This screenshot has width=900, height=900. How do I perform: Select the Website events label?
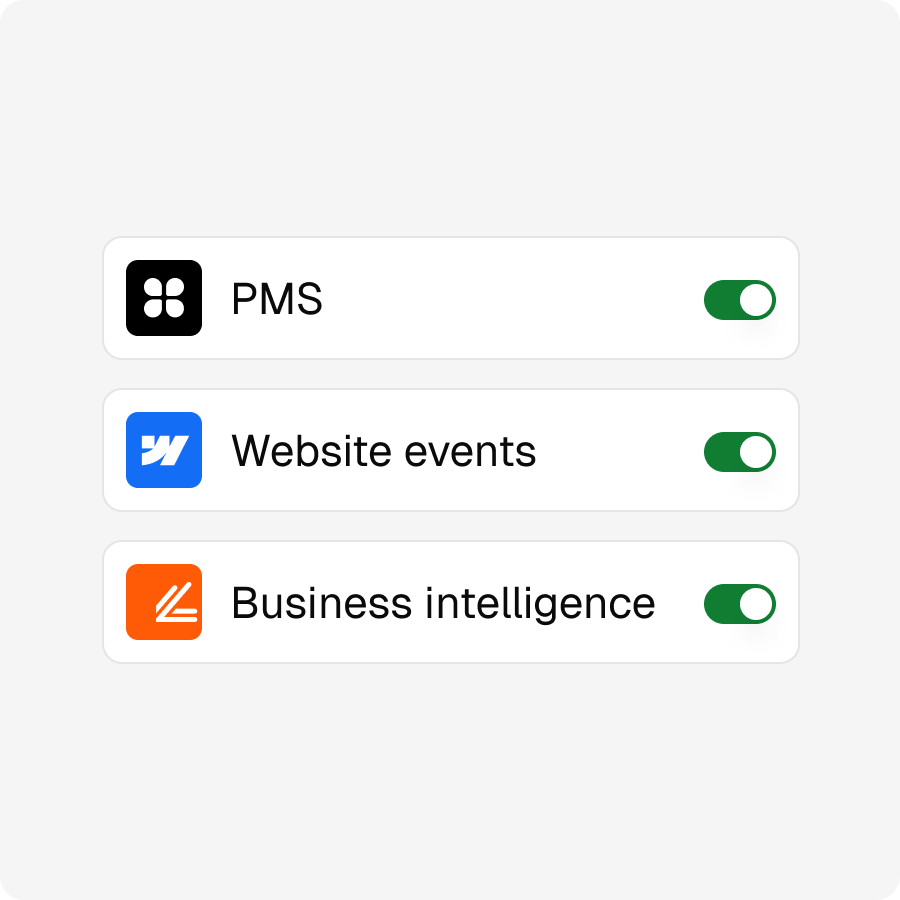[384, 450]
